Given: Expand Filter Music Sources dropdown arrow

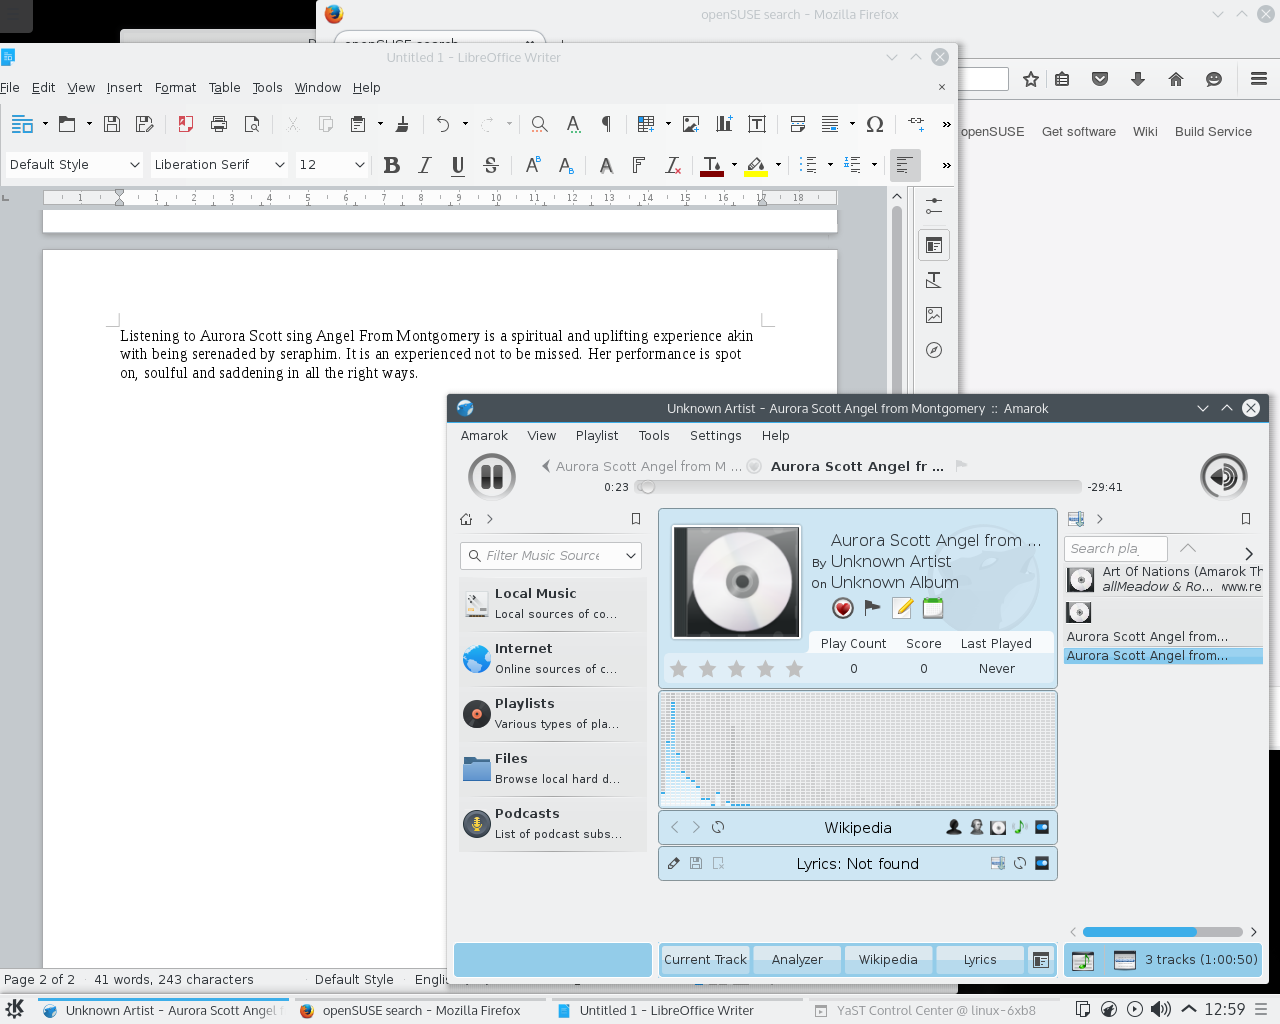Looking at the screenshot, I should [631, 555].
